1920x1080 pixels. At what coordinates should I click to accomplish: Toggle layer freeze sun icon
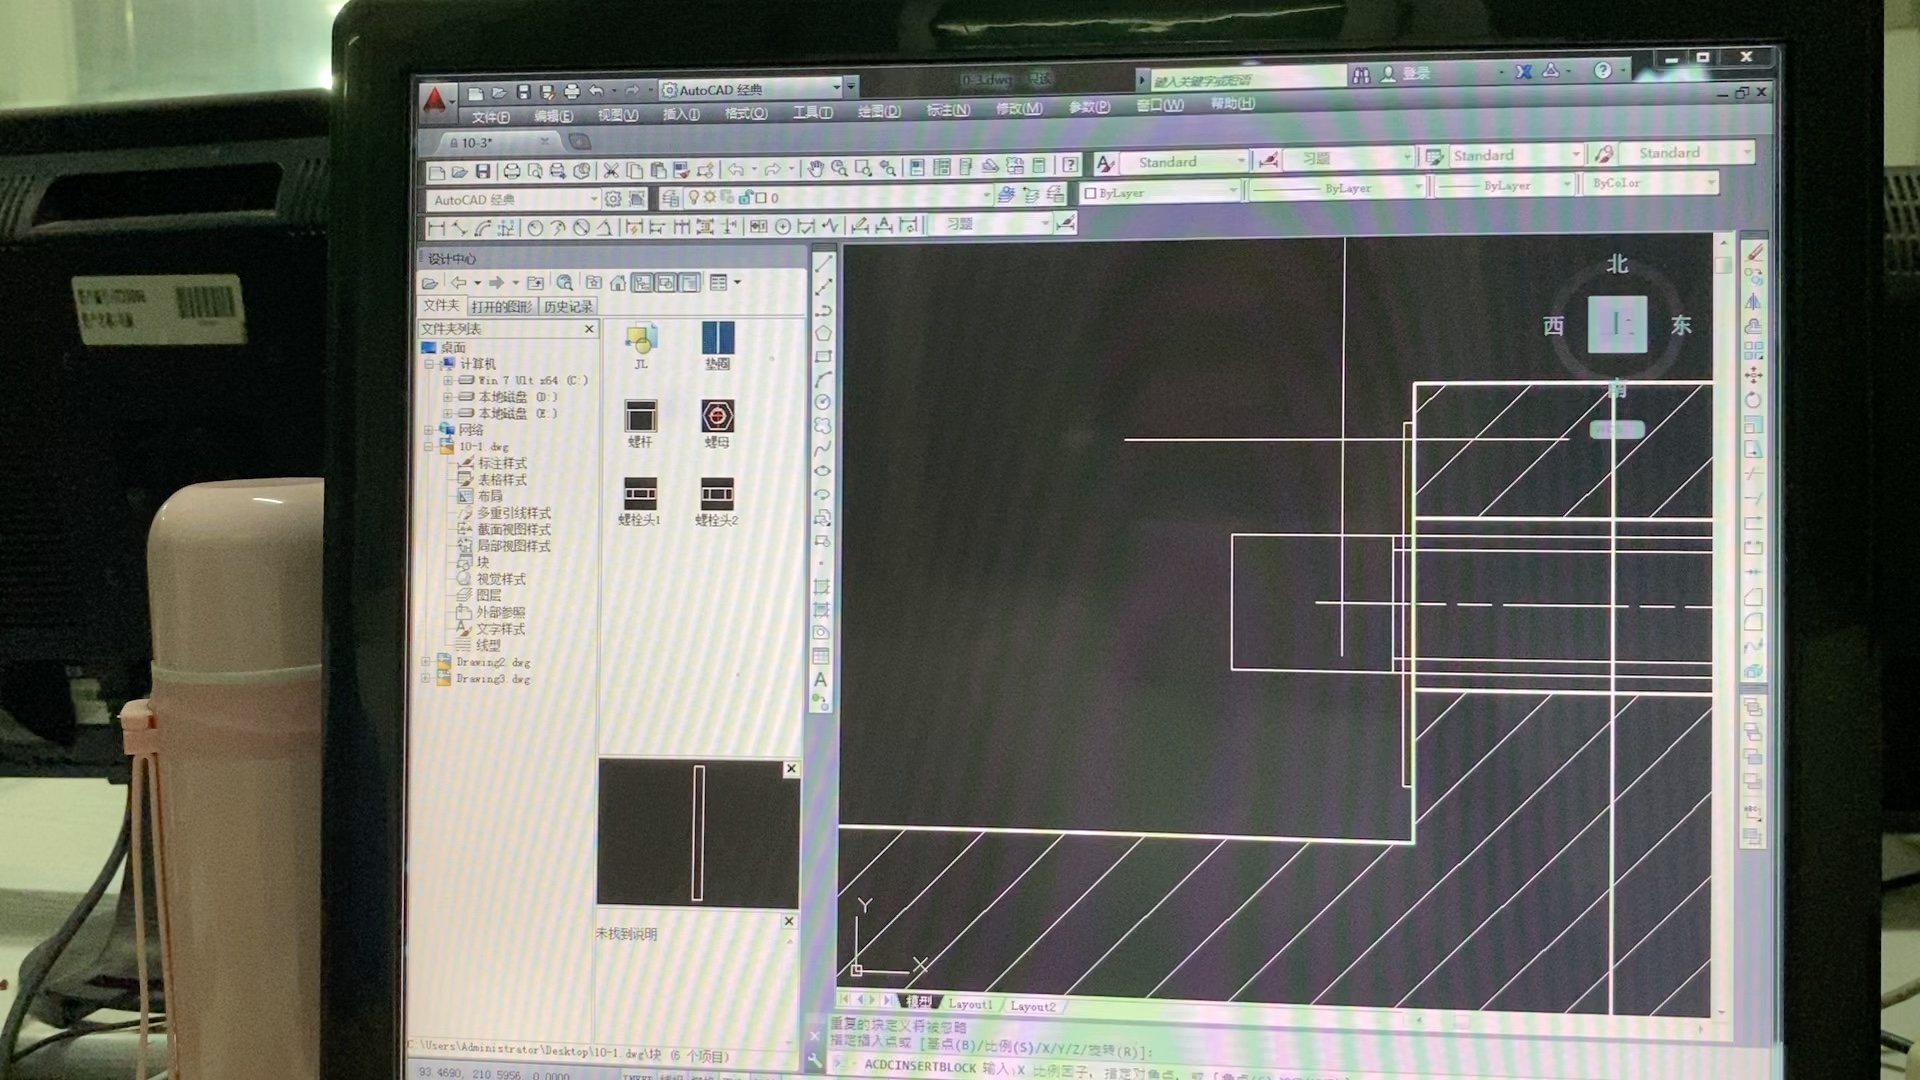tap(709, 198)
